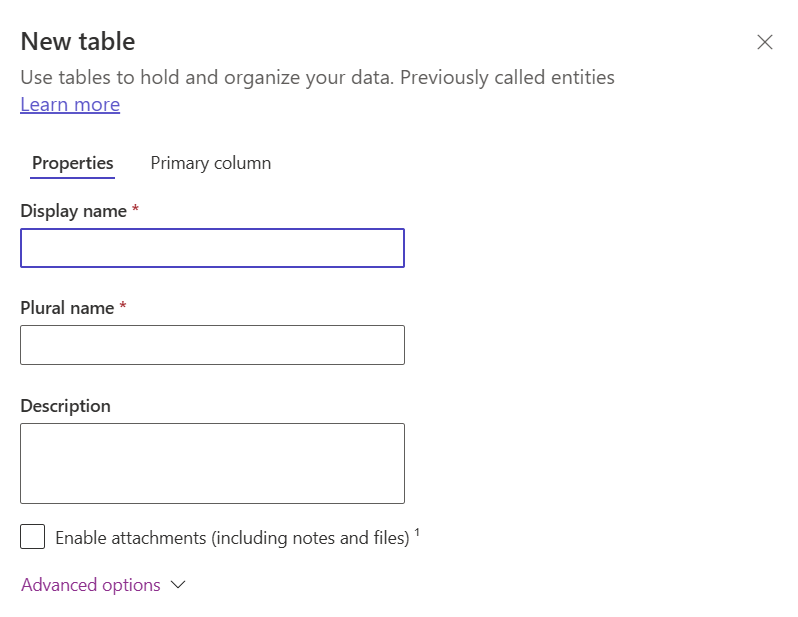Select the Properties tab

coord(72,163)
